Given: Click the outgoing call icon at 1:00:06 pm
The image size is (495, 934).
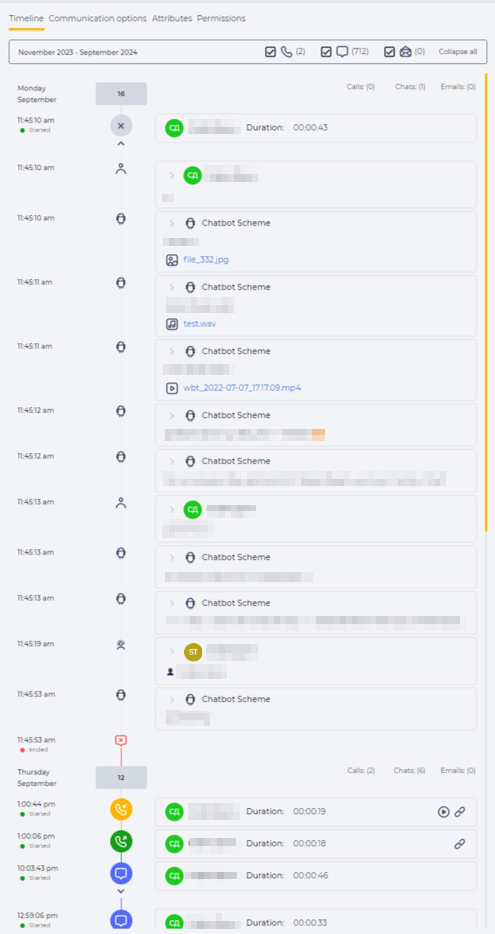Looking at the screenshot, I should tap(121, 841).
